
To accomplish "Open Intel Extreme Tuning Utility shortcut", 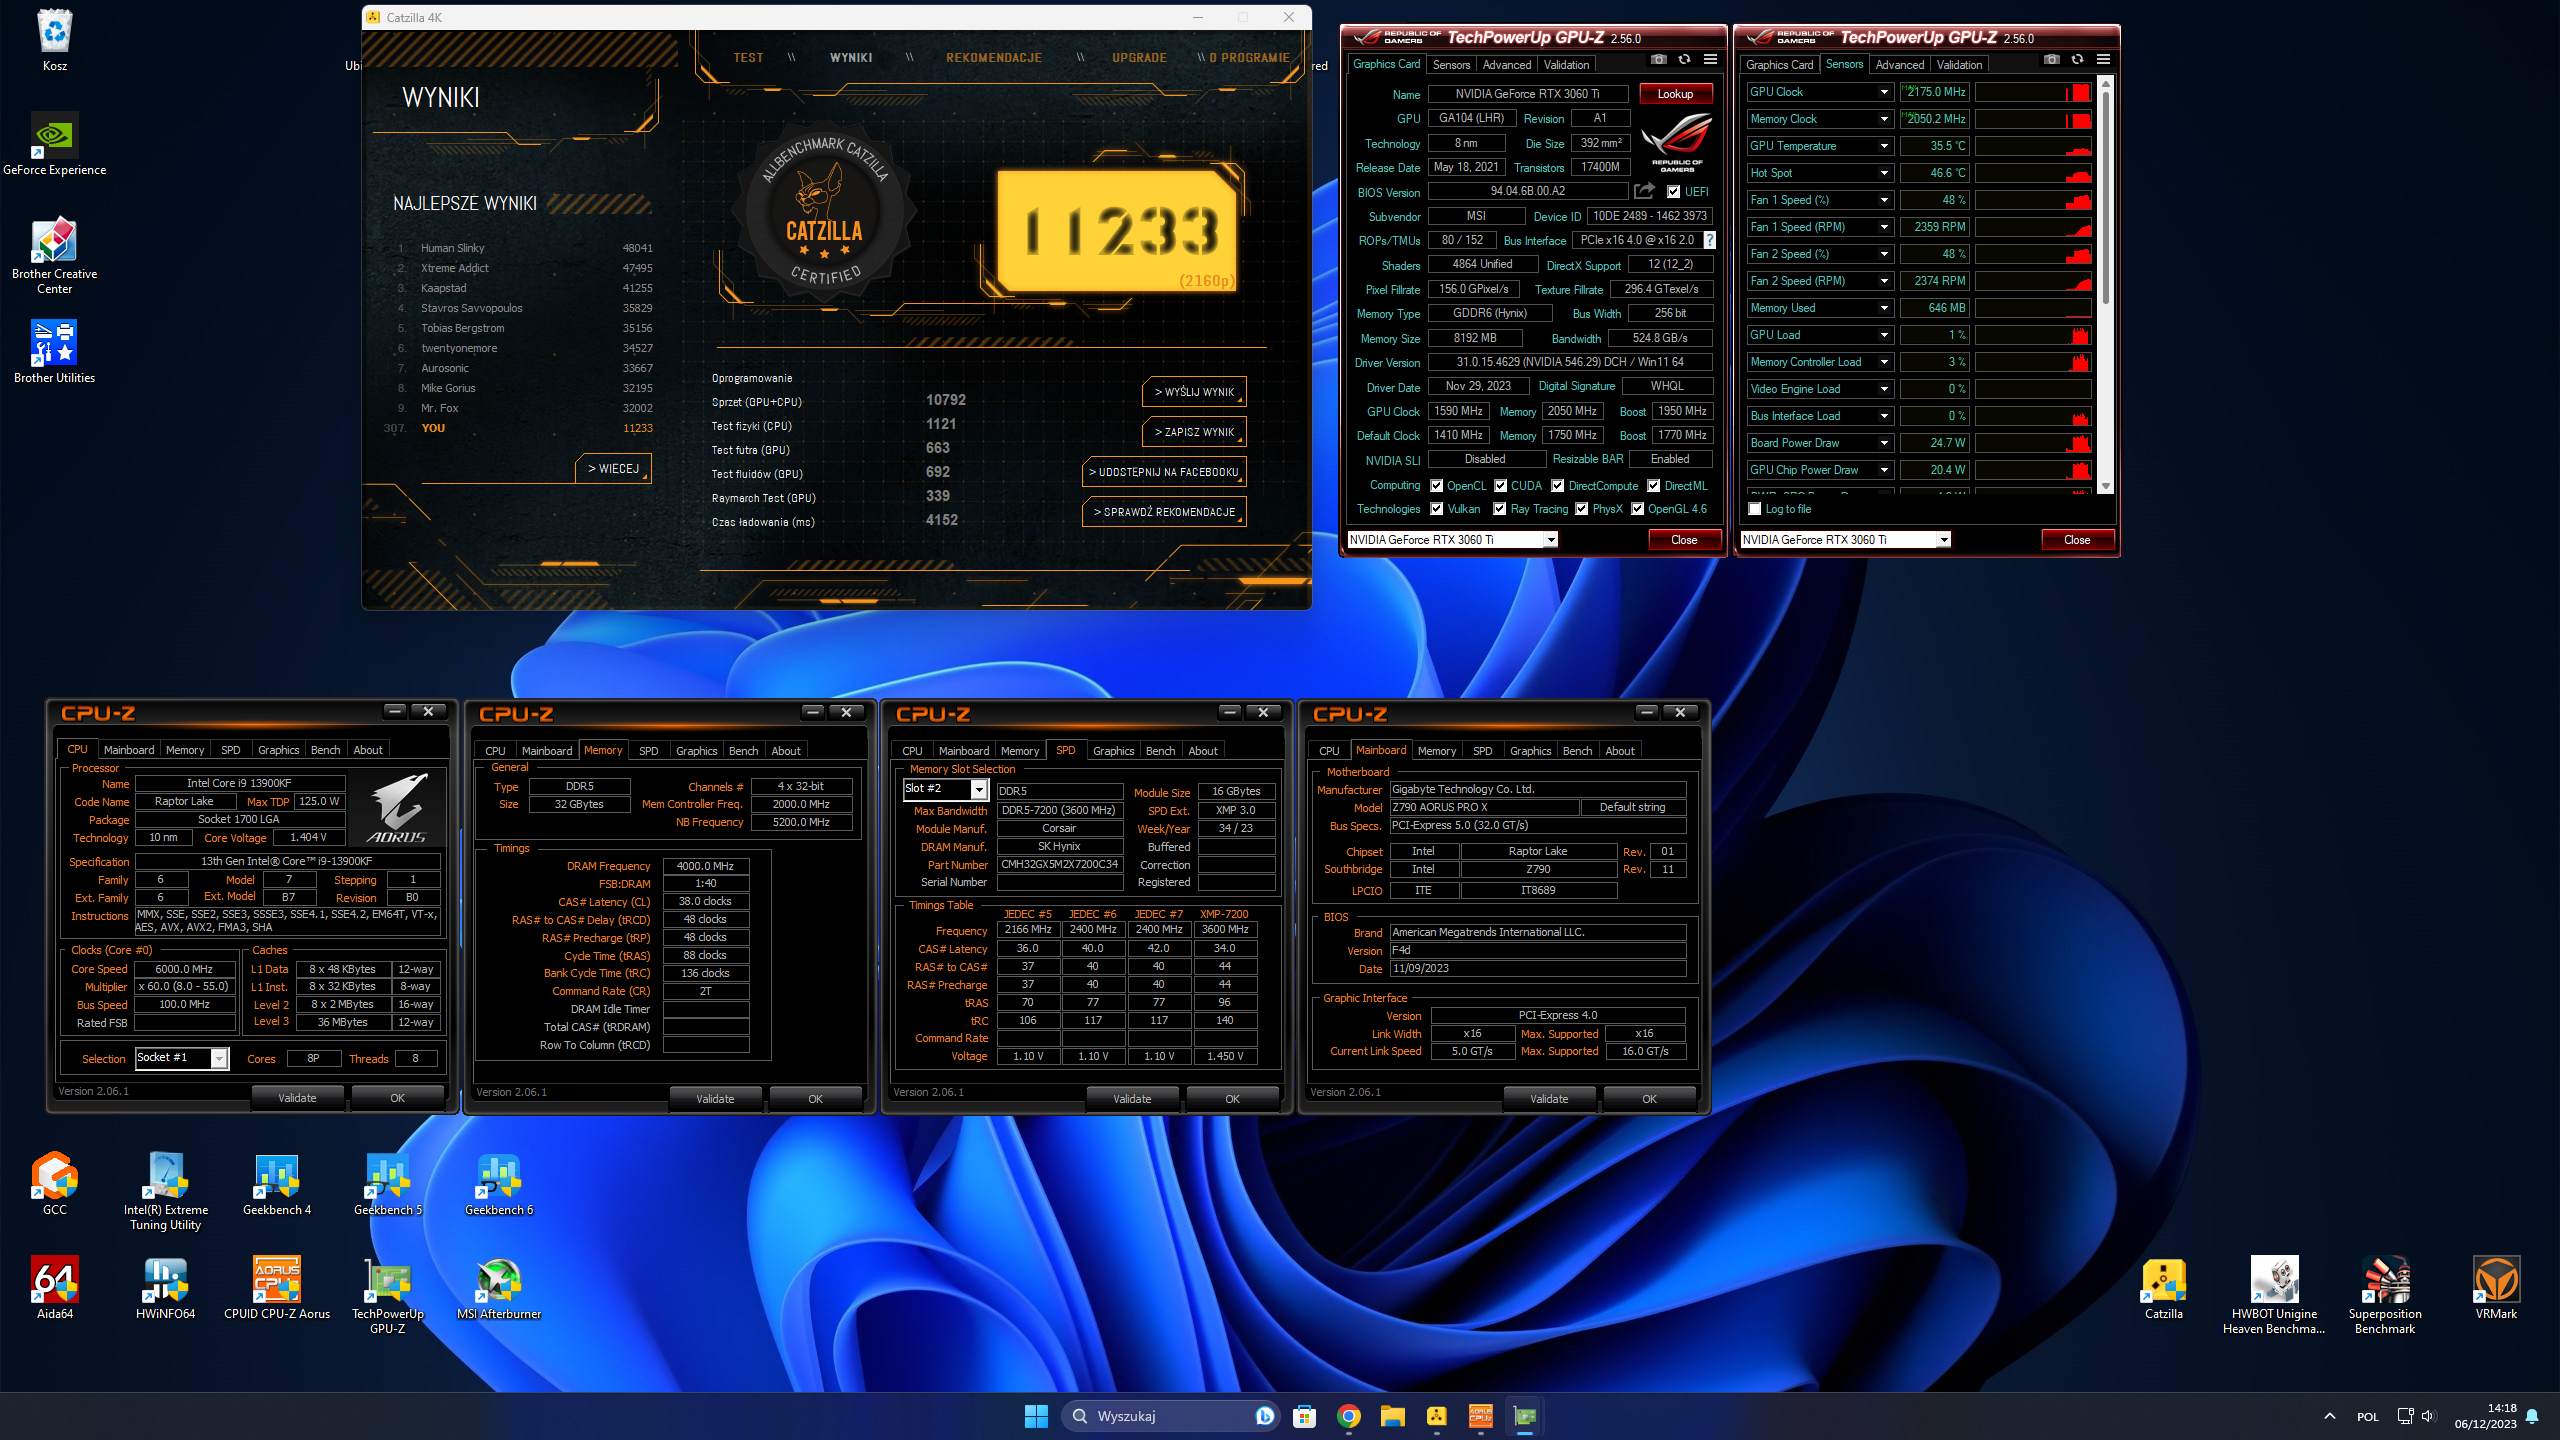I will click(165, 1191).
